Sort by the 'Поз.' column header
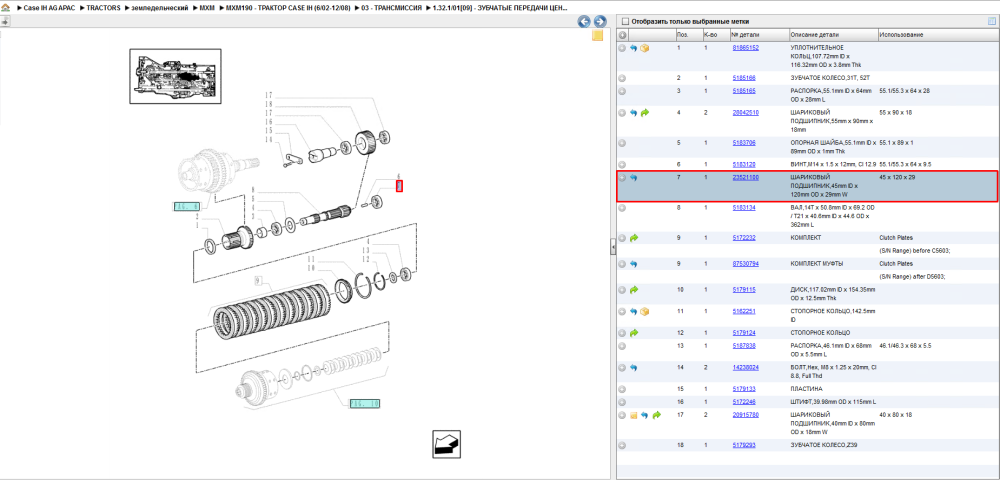This screenshot has height=480, width=1000. (x=688, y=35)
